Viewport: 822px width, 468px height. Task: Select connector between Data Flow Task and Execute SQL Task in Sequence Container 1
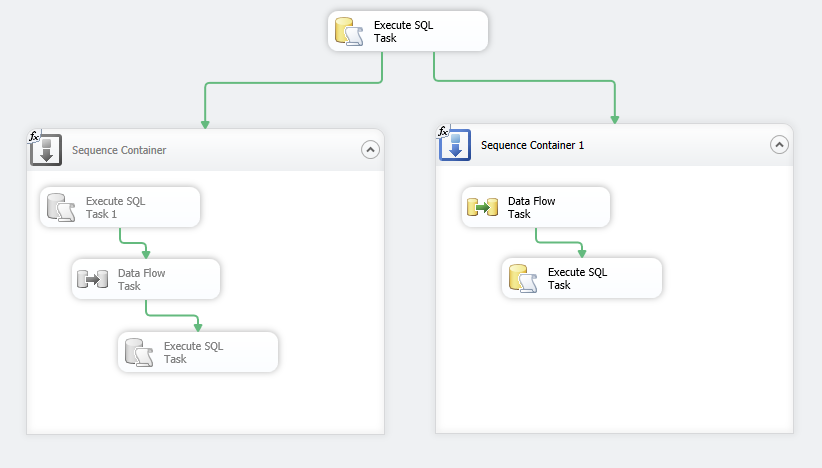click(558, 241)
